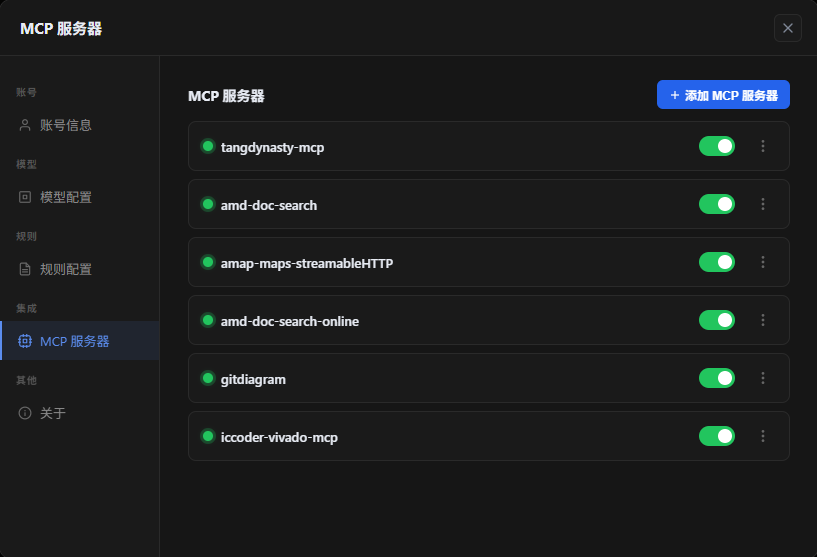Select MCP 服务器 sidebar item
817x557 pixels.
pyautogui.click(x=80, y=341)
